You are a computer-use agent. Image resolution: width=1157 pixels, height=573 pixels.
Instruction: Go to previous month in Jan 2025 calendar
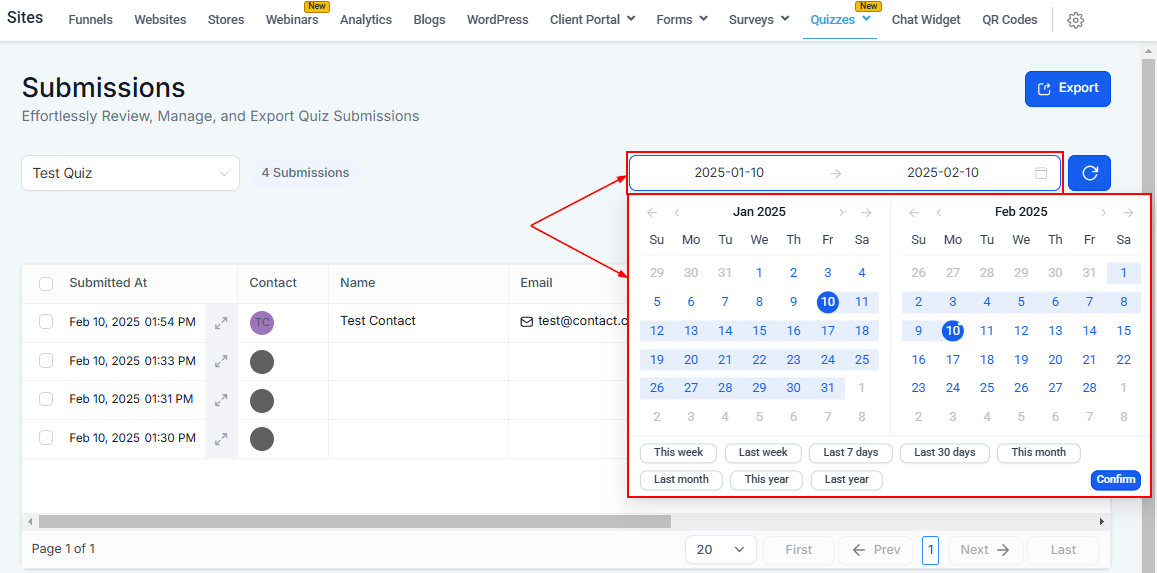click(677, 212)
